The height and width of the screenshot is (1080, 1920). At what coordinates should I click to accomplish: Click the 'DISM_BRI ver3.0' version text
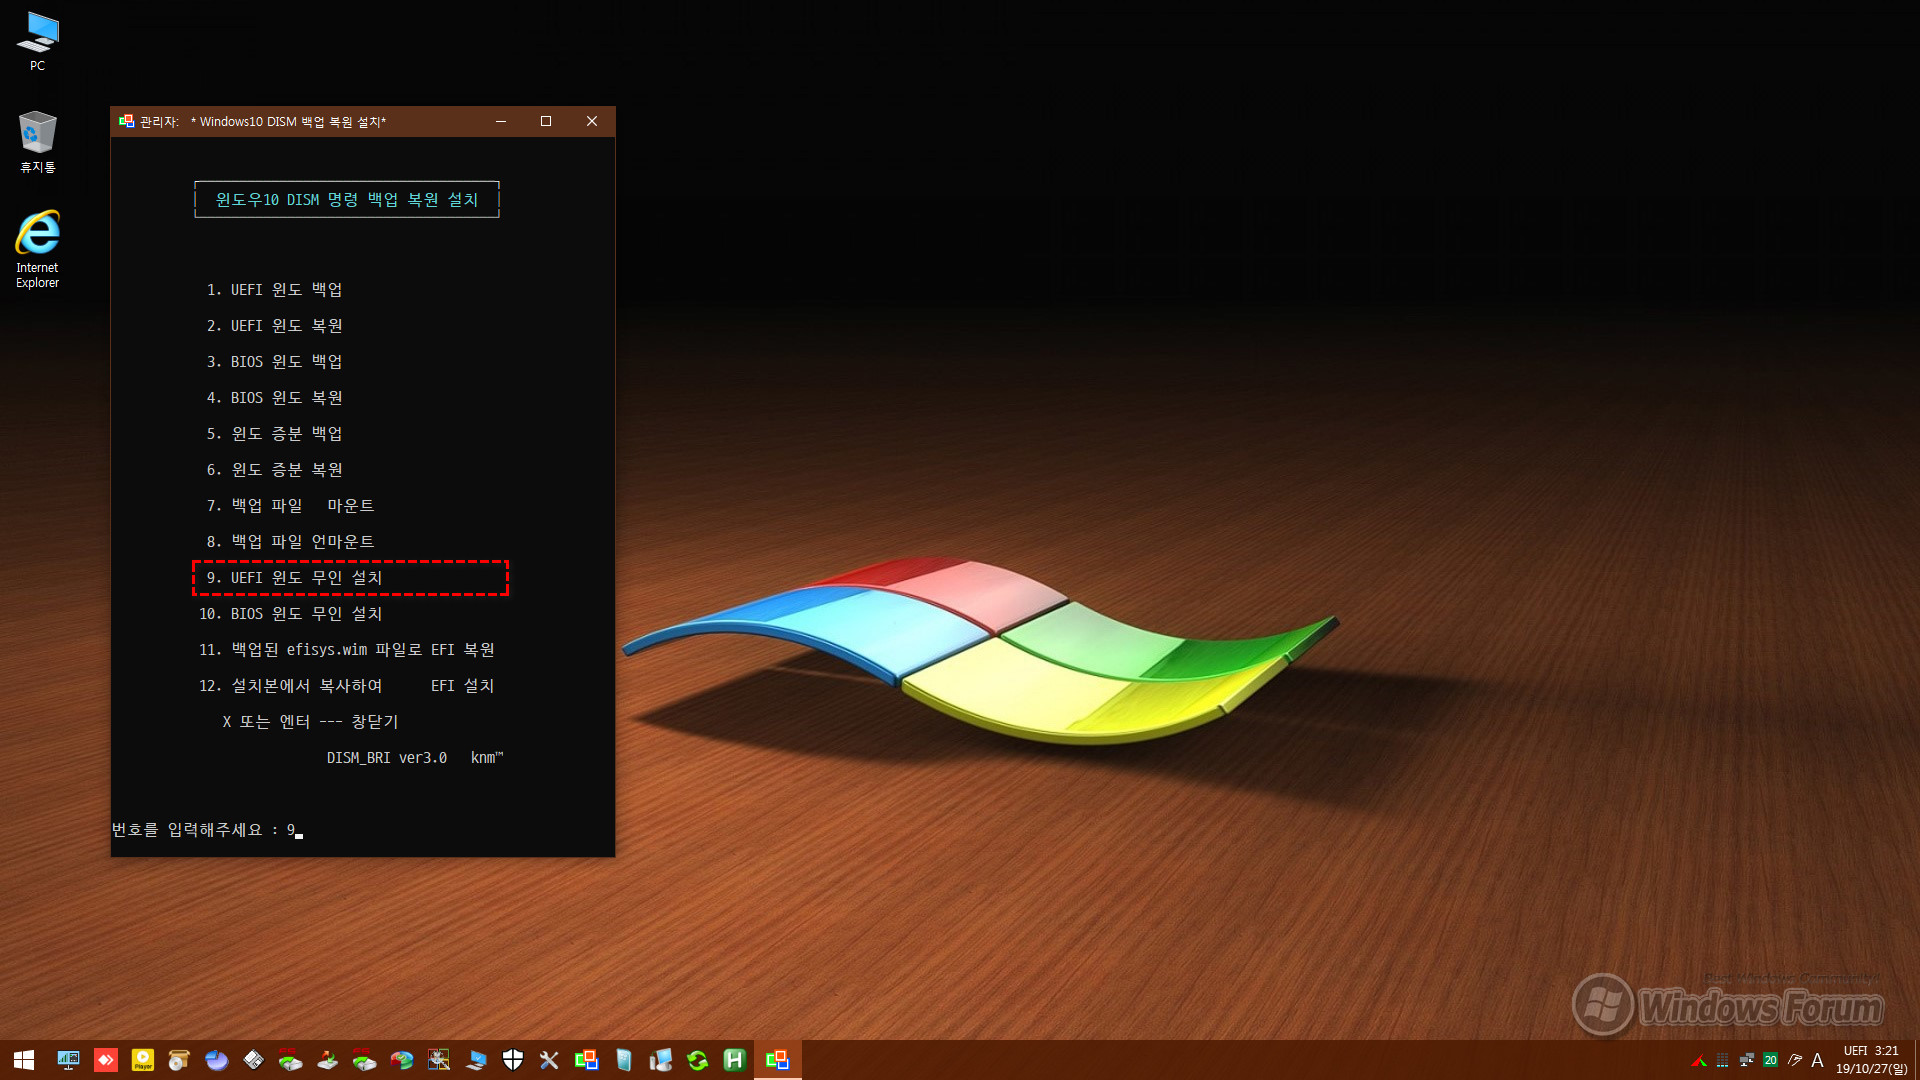[x=387, y=758]
